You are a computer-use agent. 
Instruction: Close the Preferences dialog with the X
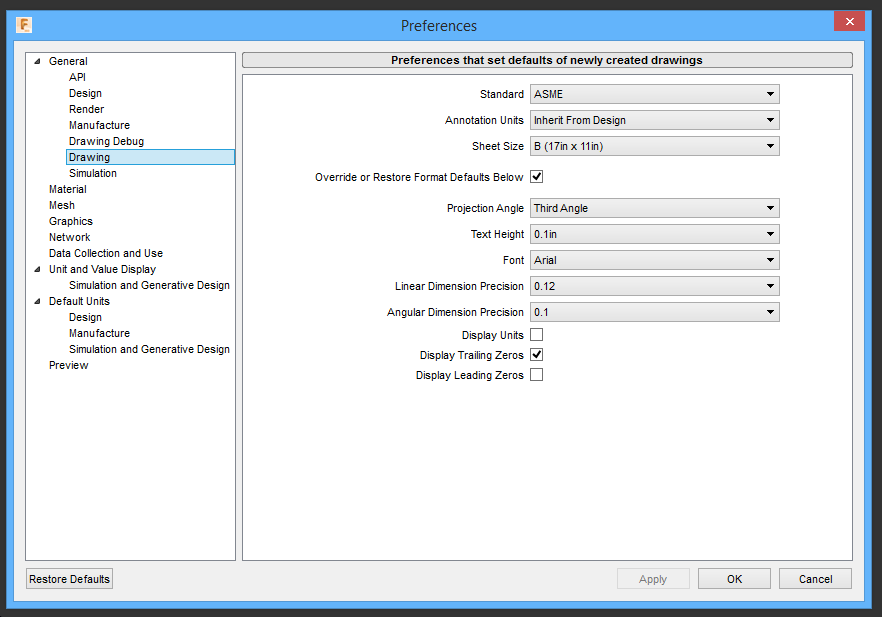click(x=849, y=21)
